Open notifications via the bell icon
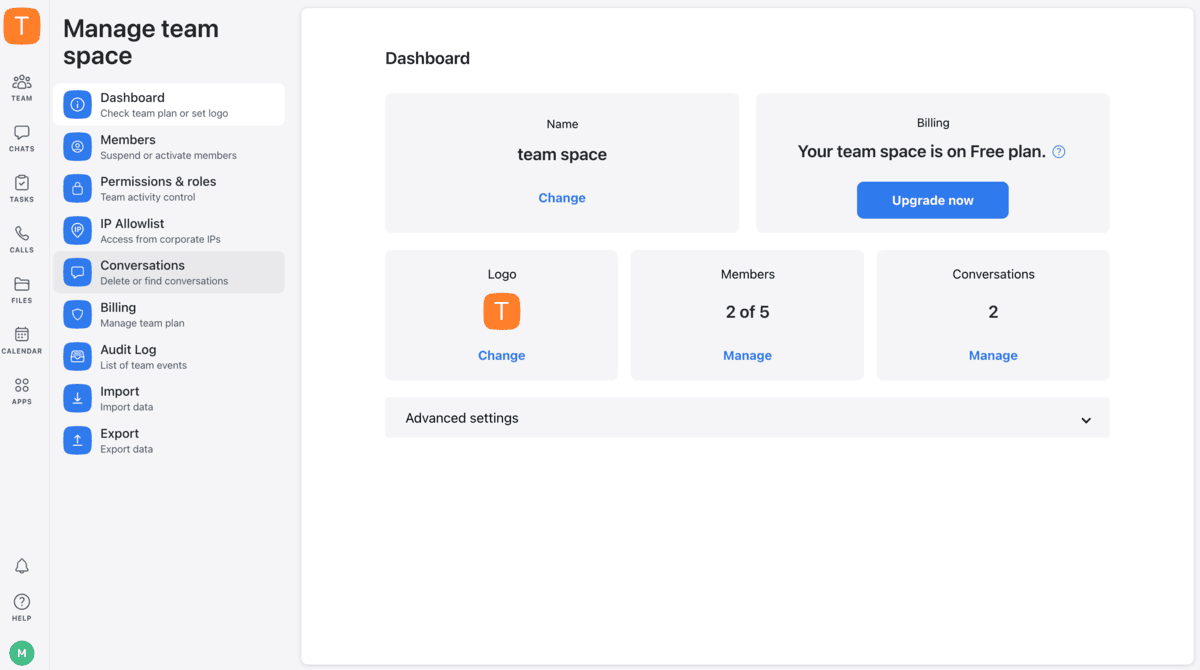This screenshot has height=670, width=1200. (21, 565)
